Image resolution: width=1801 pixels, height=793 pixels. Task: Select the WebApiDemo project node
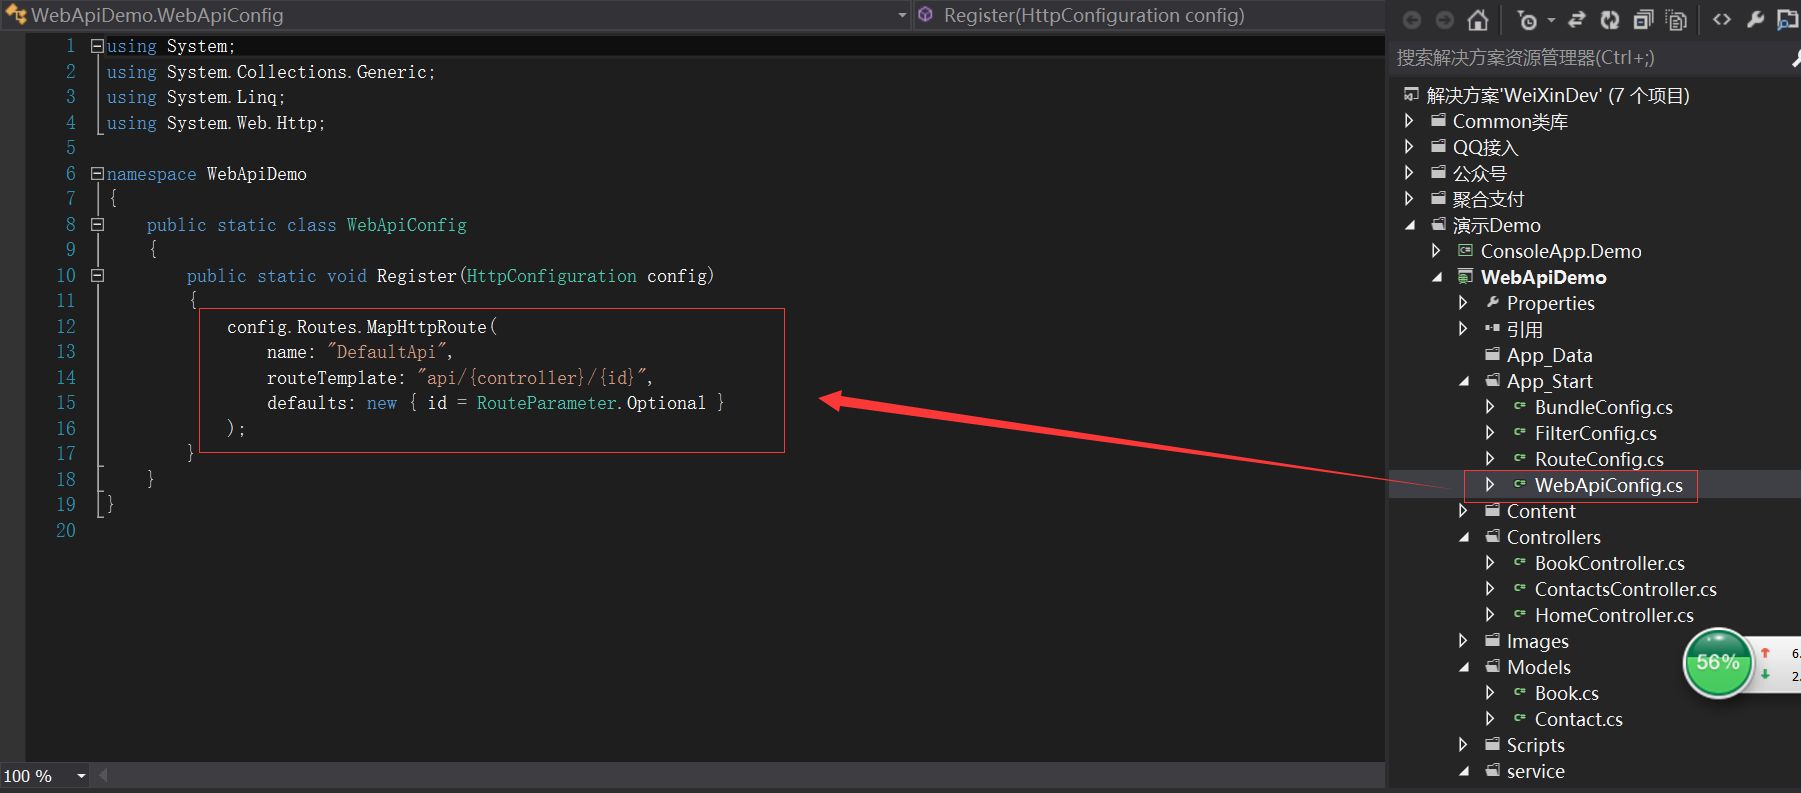(x=1544, y=277)
